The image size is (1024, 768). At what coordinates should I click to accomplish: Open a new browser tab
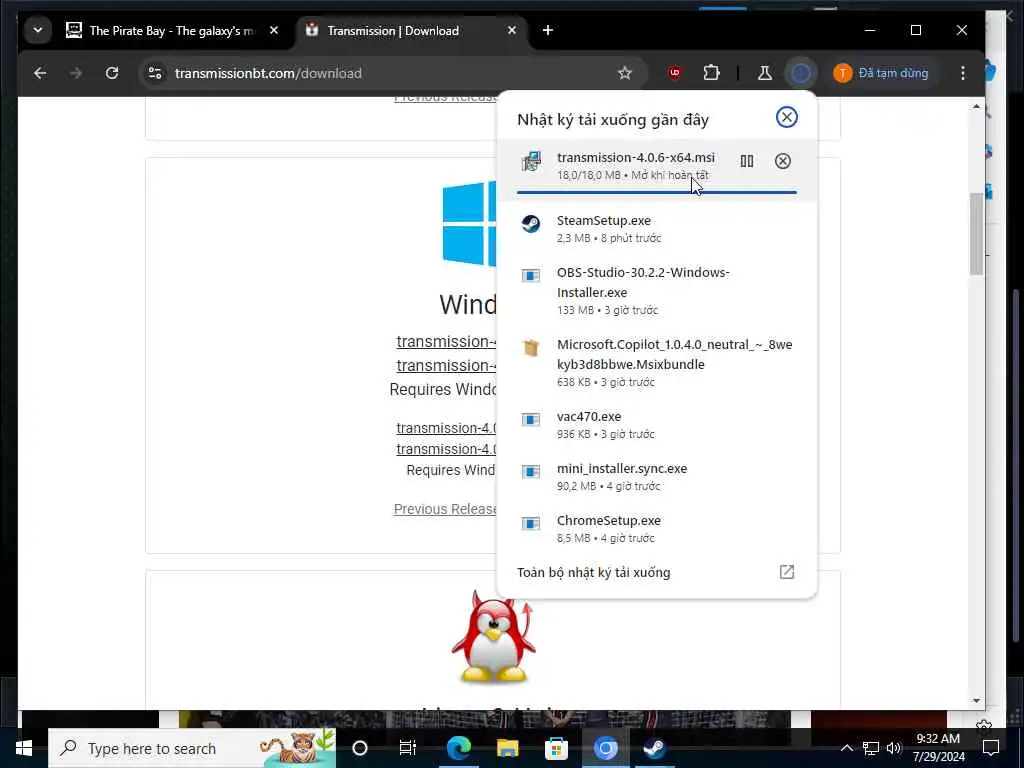pos(547,30)
